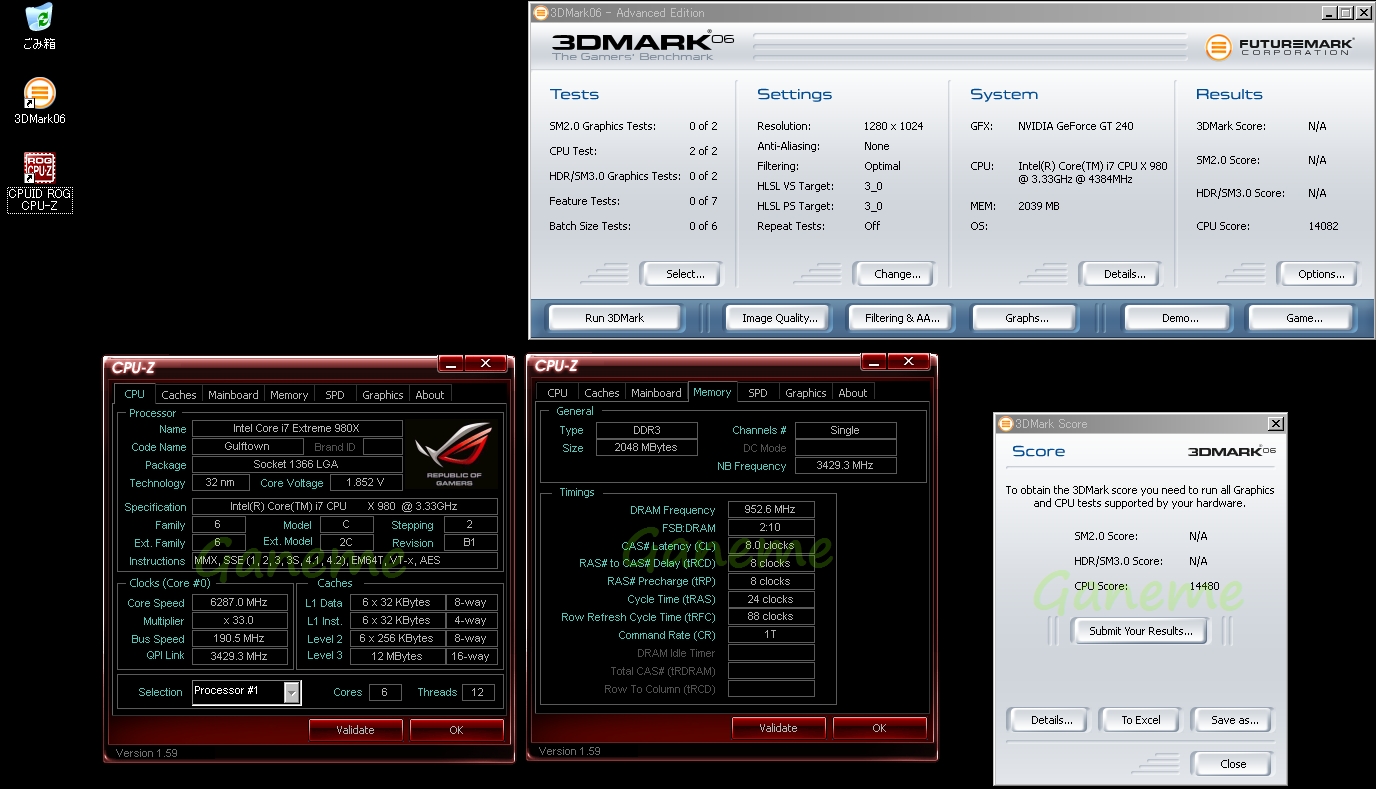Select the 3DMark06 desktop shortcut icon

point(39,101)
